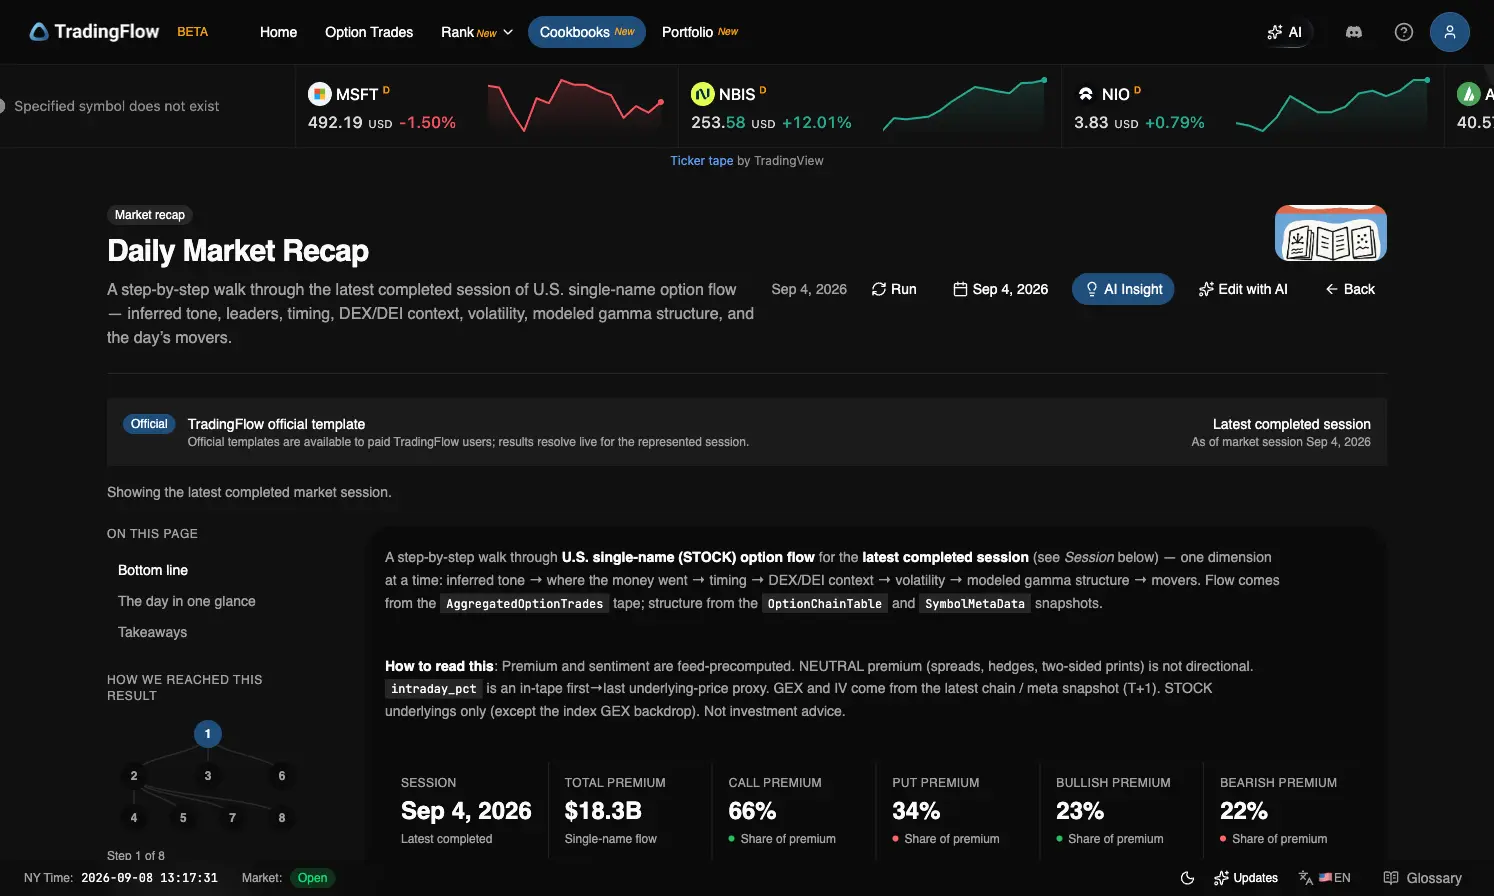The width and height of the screenshot is (1494, 896).
Task: Click the Run button
Action: pos(894,289)
